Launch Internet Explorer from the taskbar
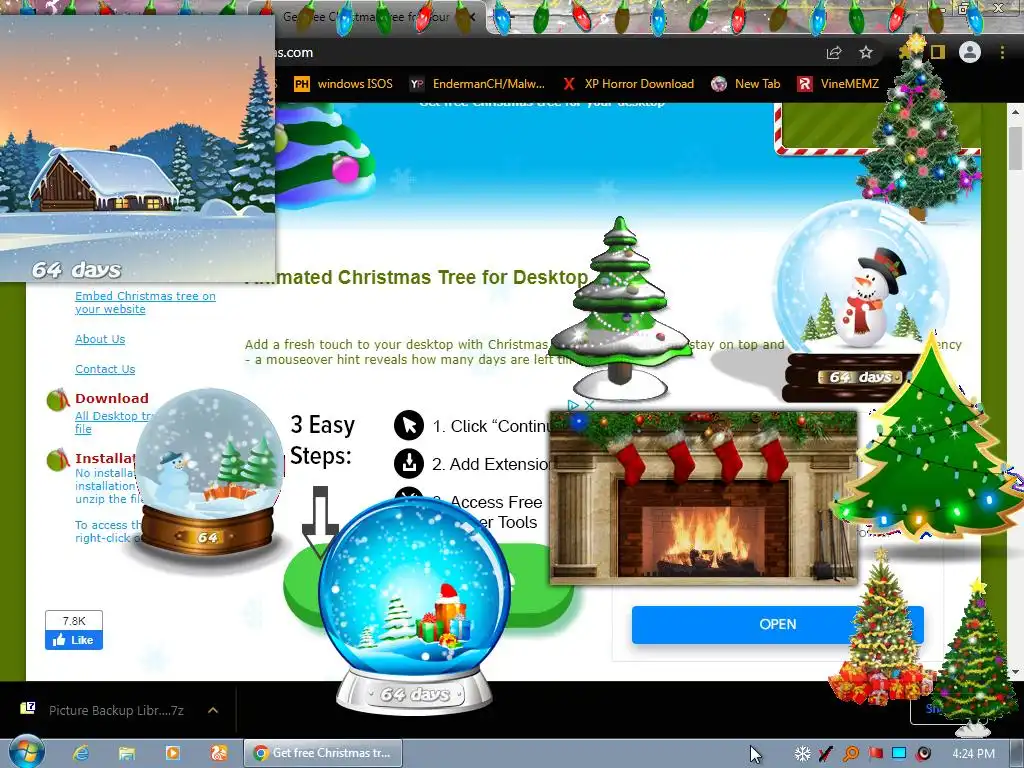 click(81, 753)
